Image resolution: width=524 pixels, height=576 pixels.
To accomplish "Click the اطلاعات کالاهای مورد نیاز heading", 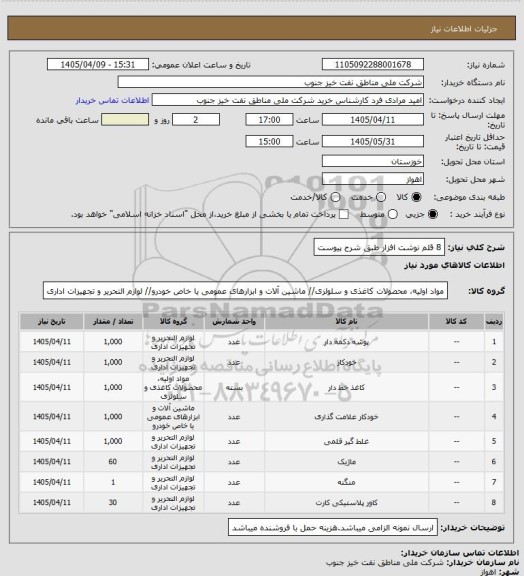I will pos(454,265).
